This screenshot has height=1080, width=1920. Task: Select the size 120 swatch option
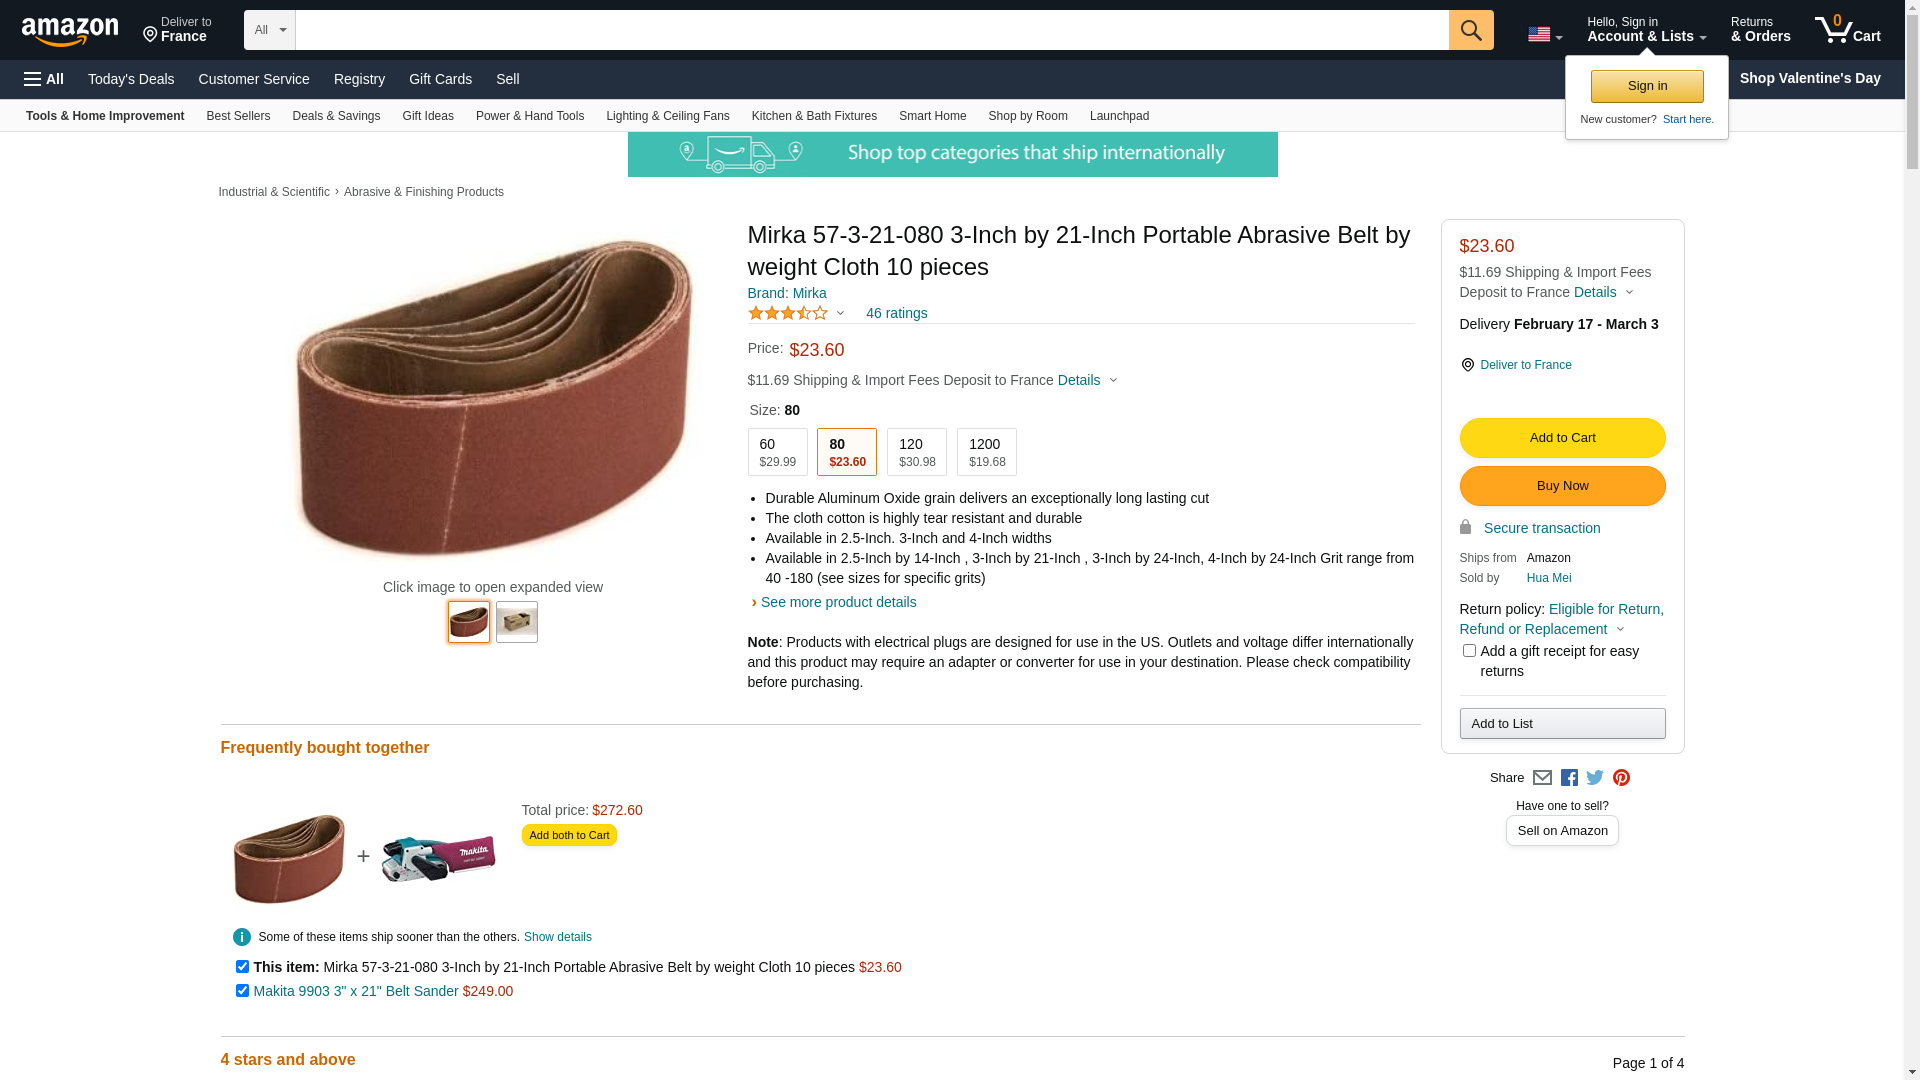click(916, 452)
